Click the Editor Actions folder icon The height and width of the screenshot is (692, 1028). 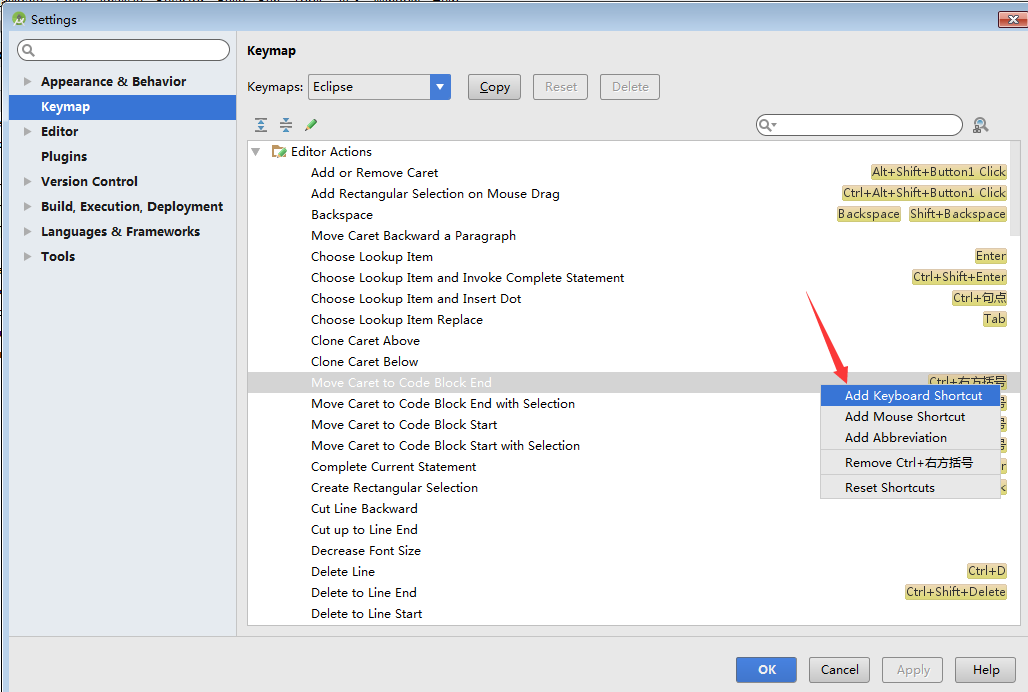pos(279,151)
